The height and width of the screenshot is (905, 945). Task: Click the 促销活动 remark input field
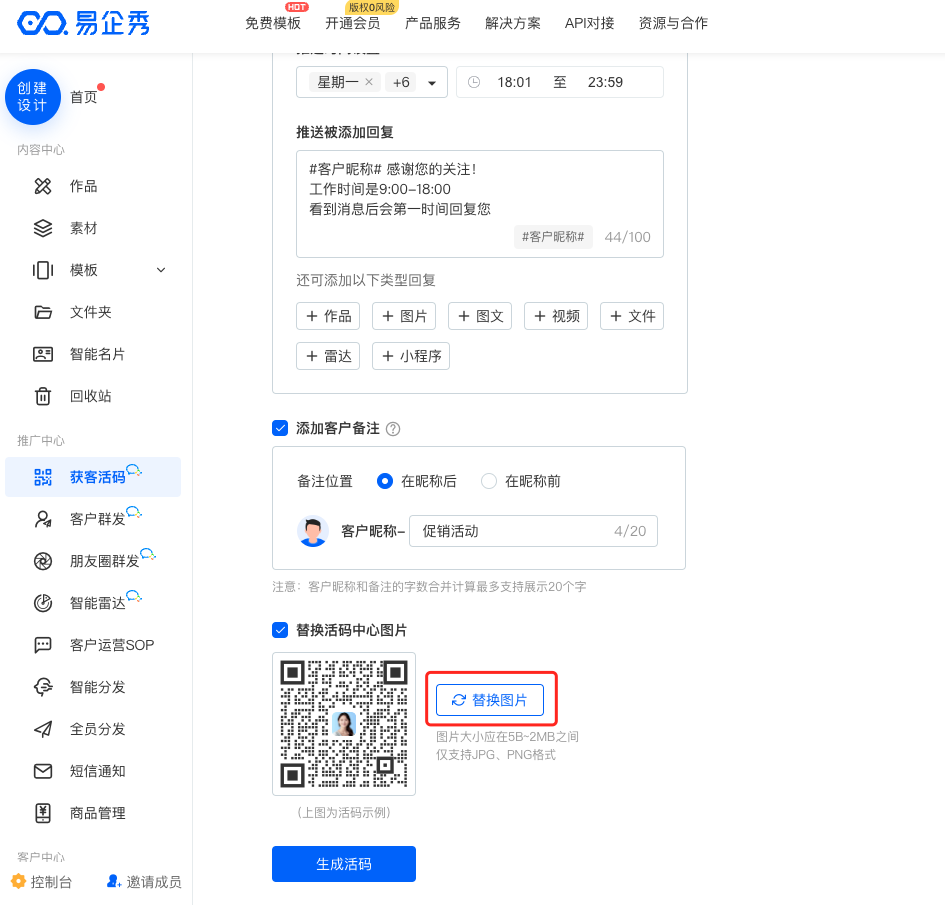[x=533, y=531]
